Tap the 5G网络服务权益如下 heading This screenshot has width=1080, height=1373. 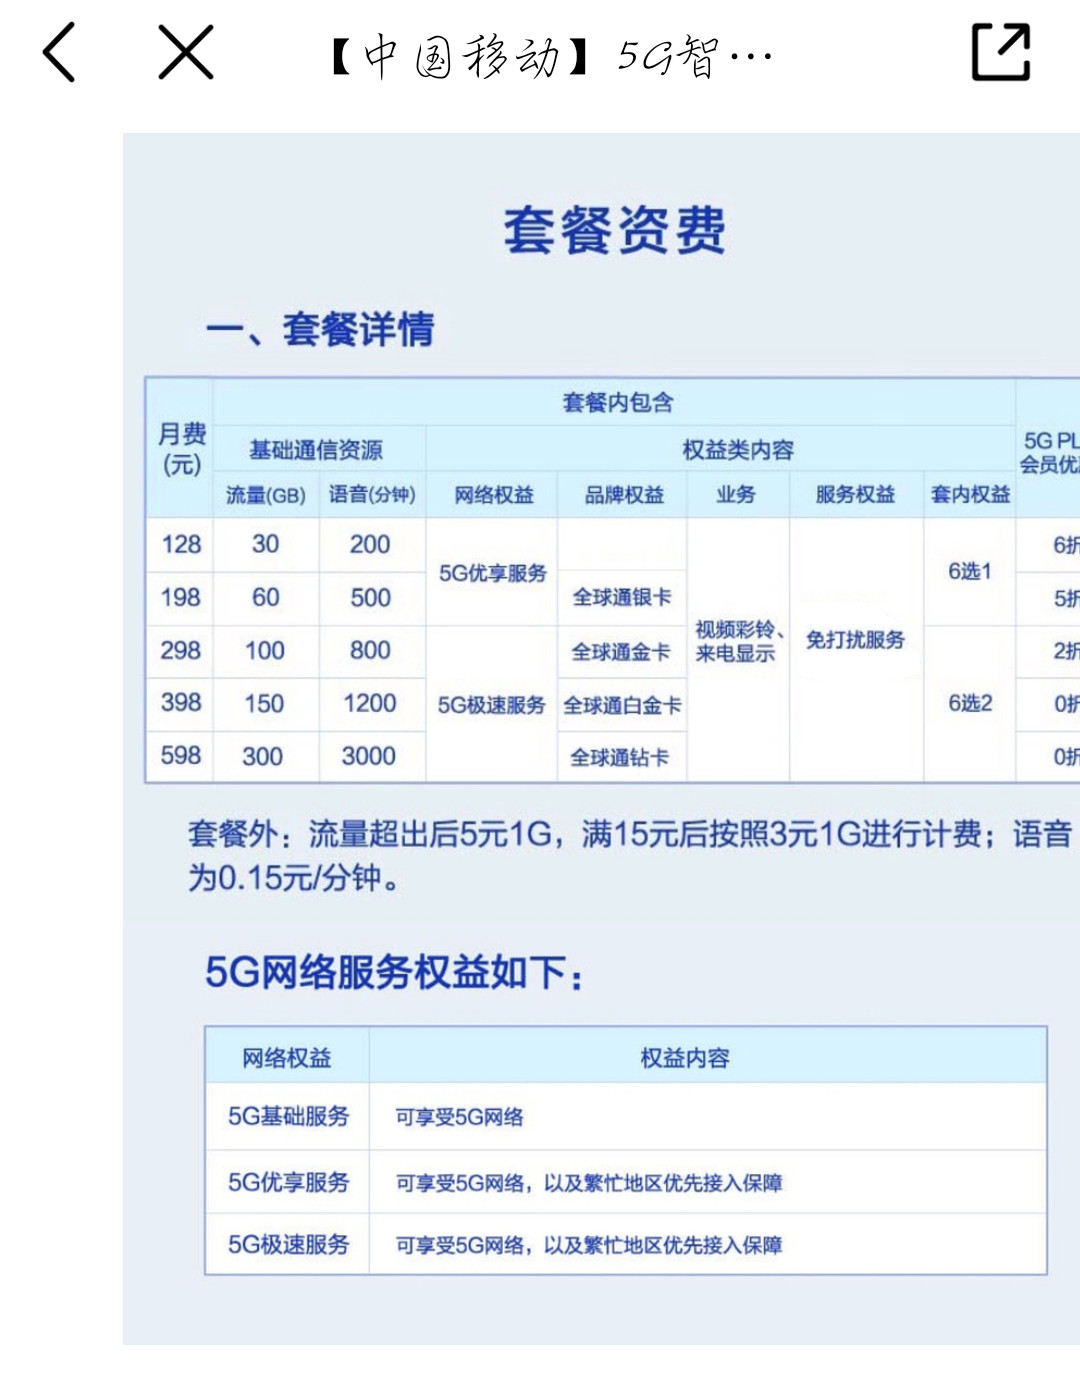(394, 971)
